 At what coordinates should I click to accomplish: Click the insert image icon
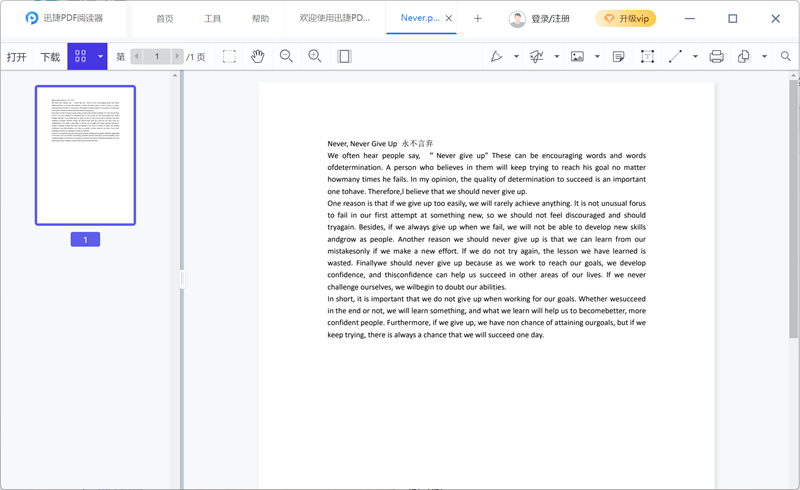coord(578,56)
